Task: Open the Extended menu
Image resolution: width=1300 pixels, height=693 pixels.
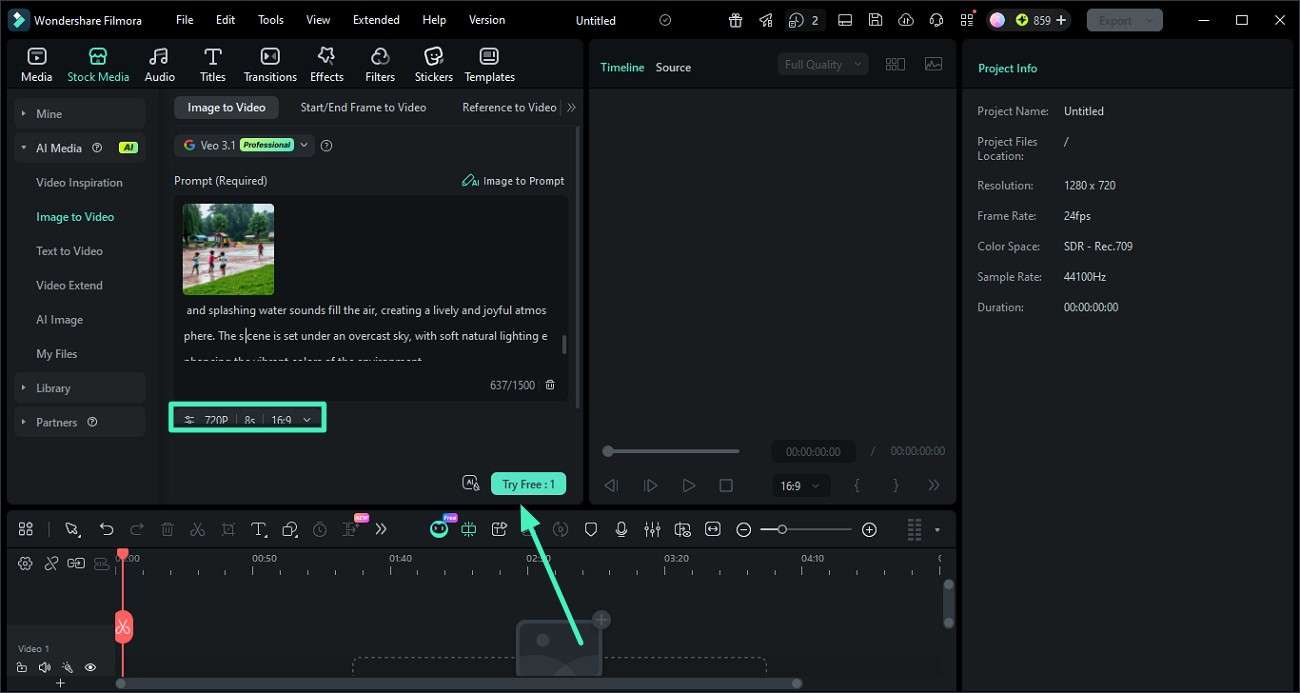Action: [376, 20]
